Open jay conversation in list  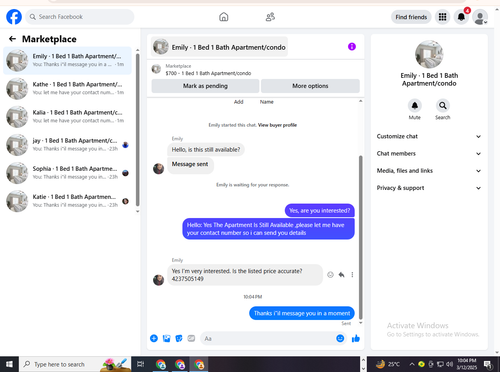coord(67,145)
